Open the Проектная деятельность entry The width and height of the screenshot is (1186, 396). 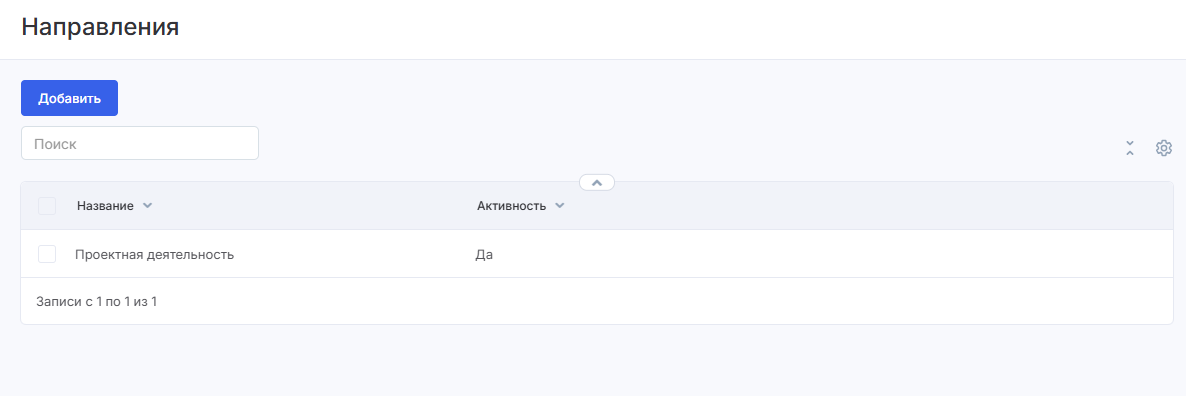click(154, 255)
